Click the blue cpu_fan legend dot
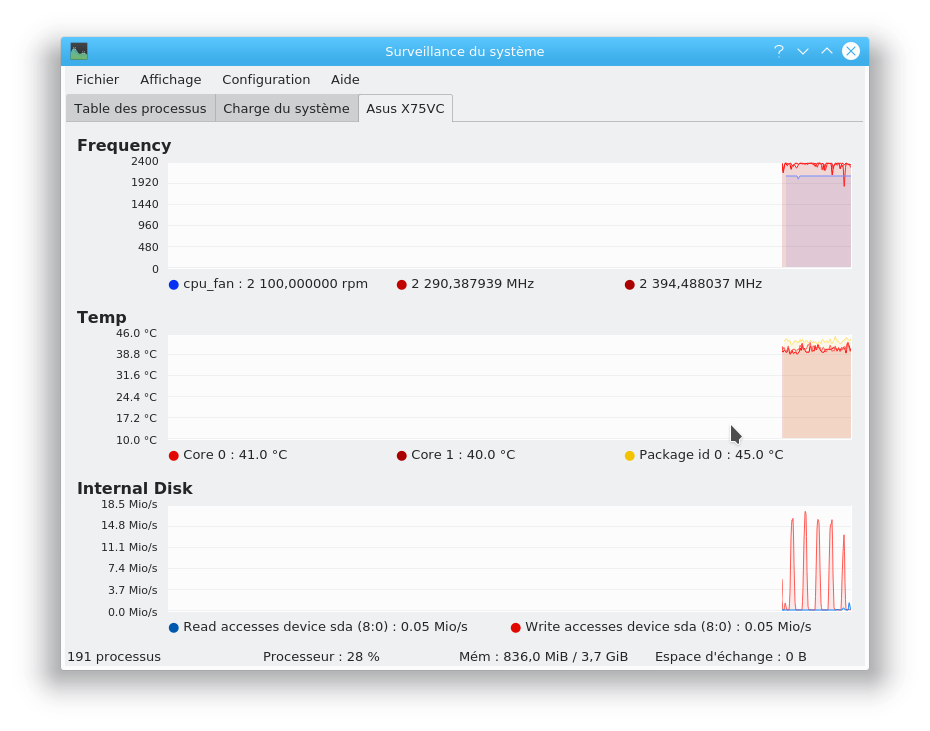The image size is (930, 731). (x=174, y=285)
